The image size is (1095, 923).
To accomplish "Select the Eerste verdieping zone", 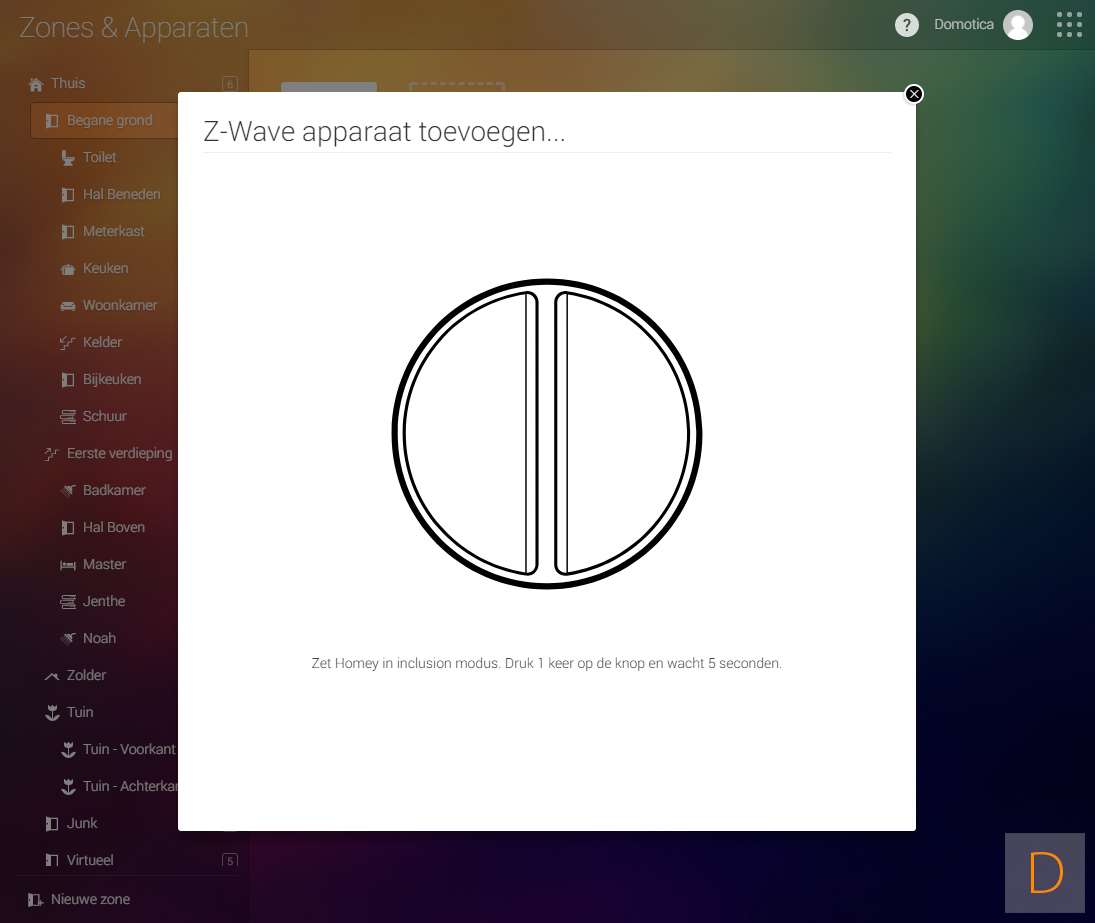I will (119, 453).
